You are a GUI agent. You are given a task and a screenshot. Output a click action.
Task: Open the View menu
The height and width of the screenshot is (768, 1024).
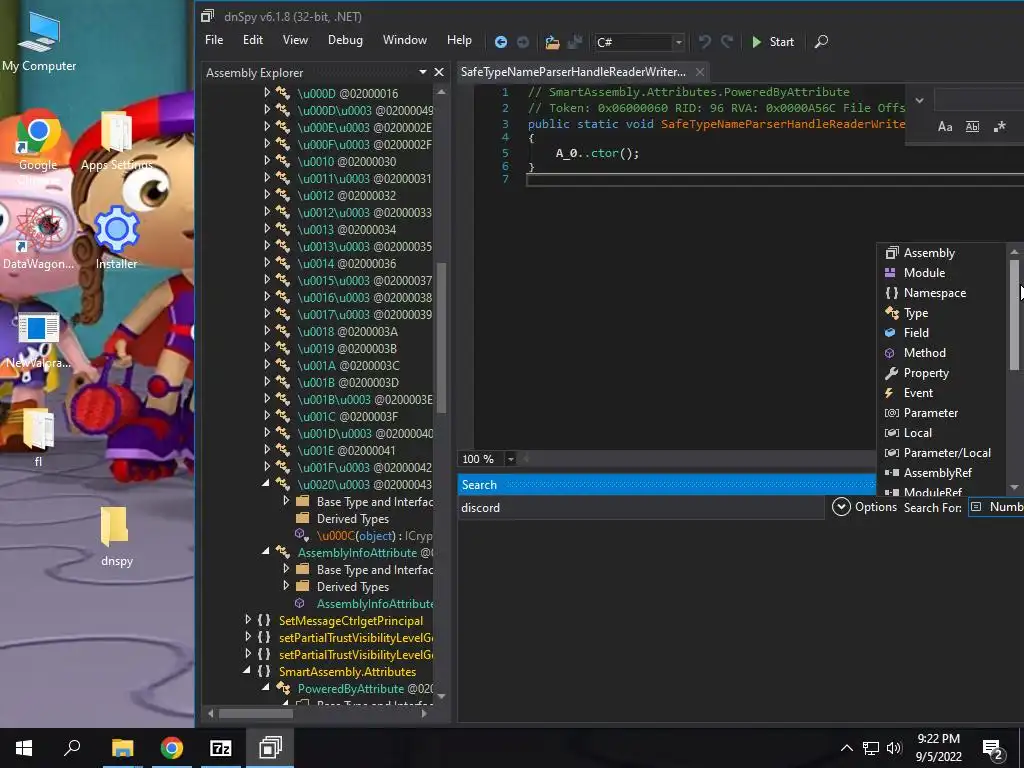(x=295, y=40)
